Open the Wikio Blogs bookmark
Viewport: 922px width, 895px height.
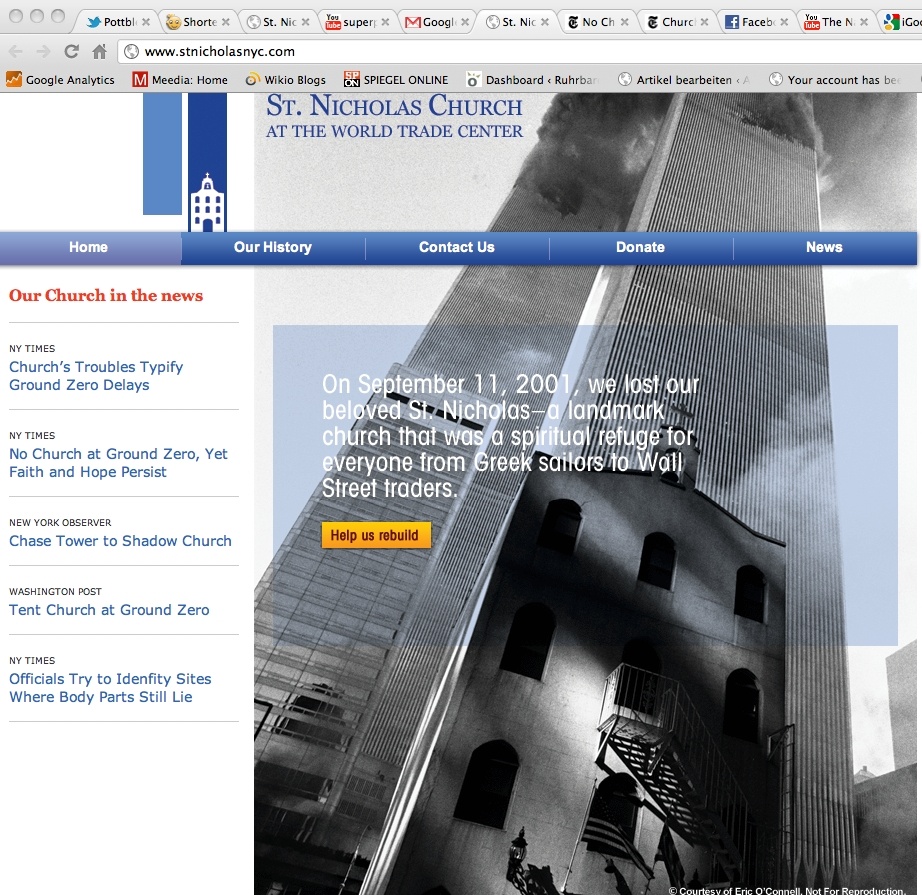click(286, 80)
